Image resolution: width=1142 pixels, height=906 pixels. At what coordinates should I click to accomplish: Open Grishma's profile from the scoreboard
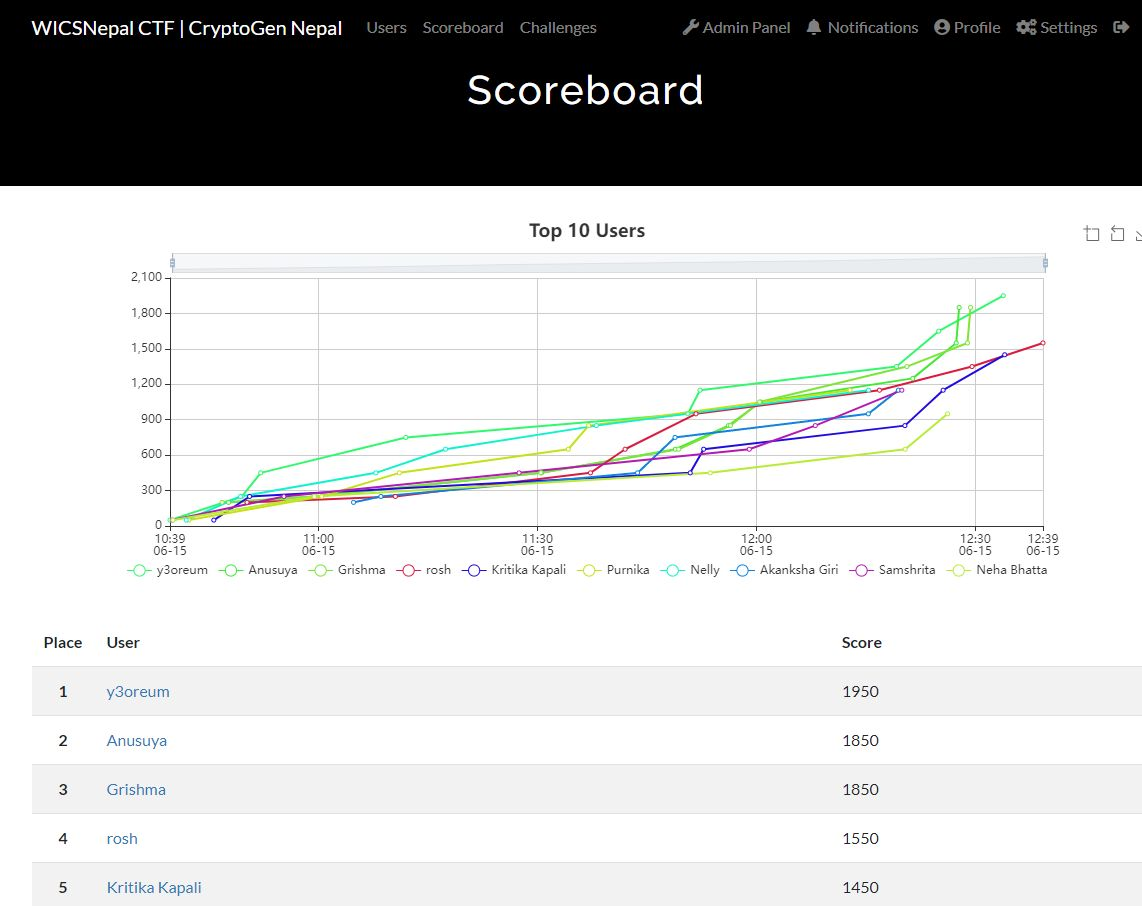coord(135,789)
